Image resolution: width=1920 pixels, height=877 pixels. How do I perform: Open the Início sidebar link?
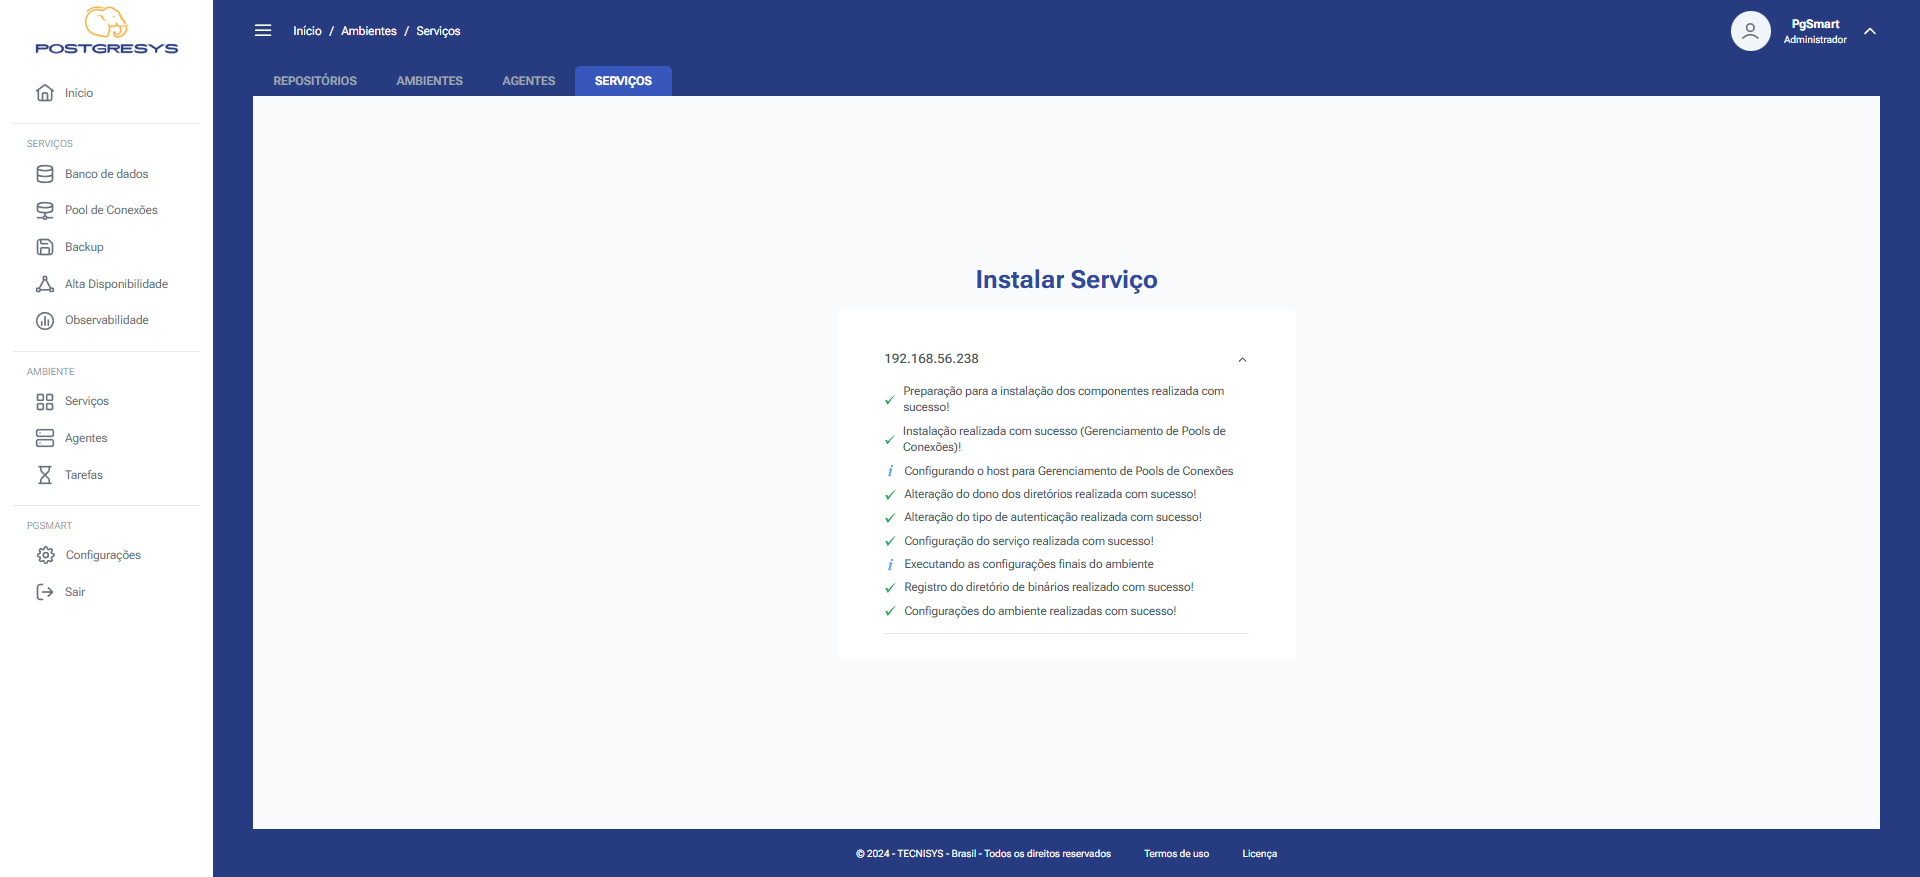(x=79, y=93)
